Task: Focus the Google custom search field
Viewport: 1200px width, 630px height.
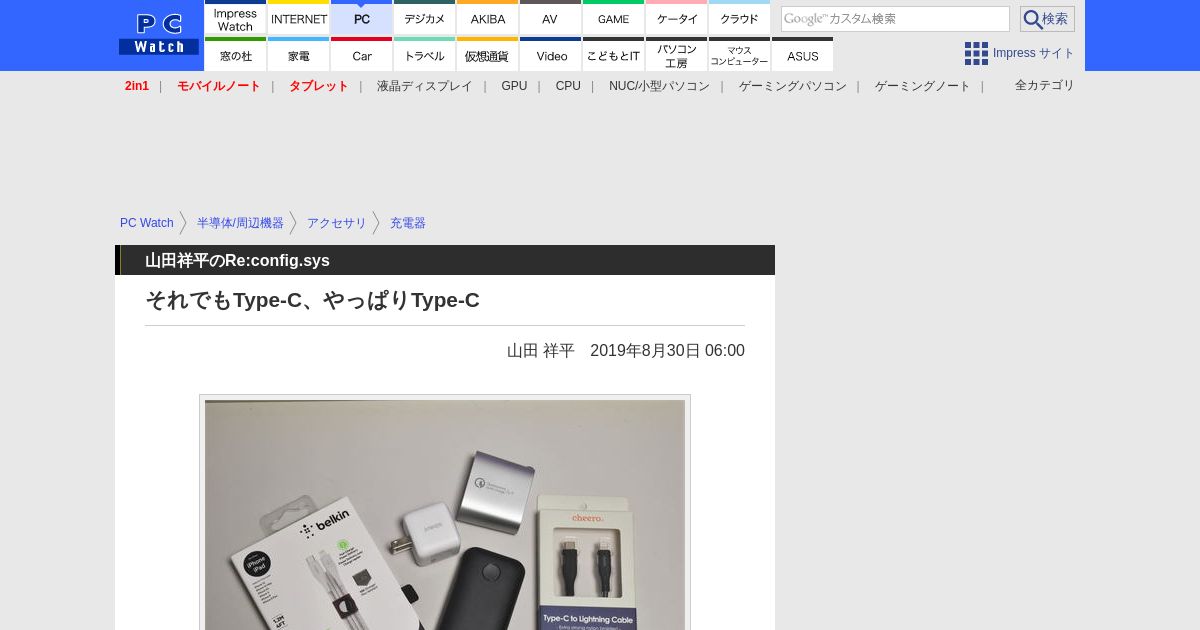Action: pyautogui.click(x=895, y=19)
